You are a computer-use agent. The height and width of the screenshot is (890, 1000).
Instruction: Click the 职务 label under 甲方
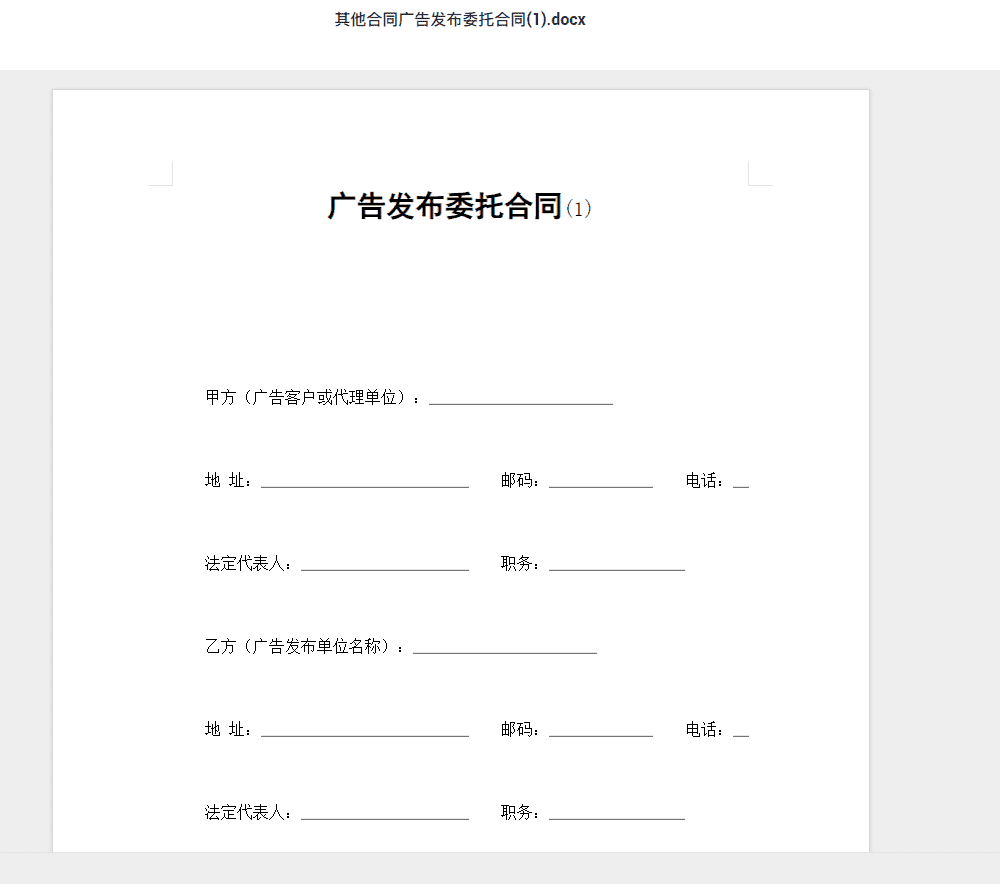pos(520,564)
